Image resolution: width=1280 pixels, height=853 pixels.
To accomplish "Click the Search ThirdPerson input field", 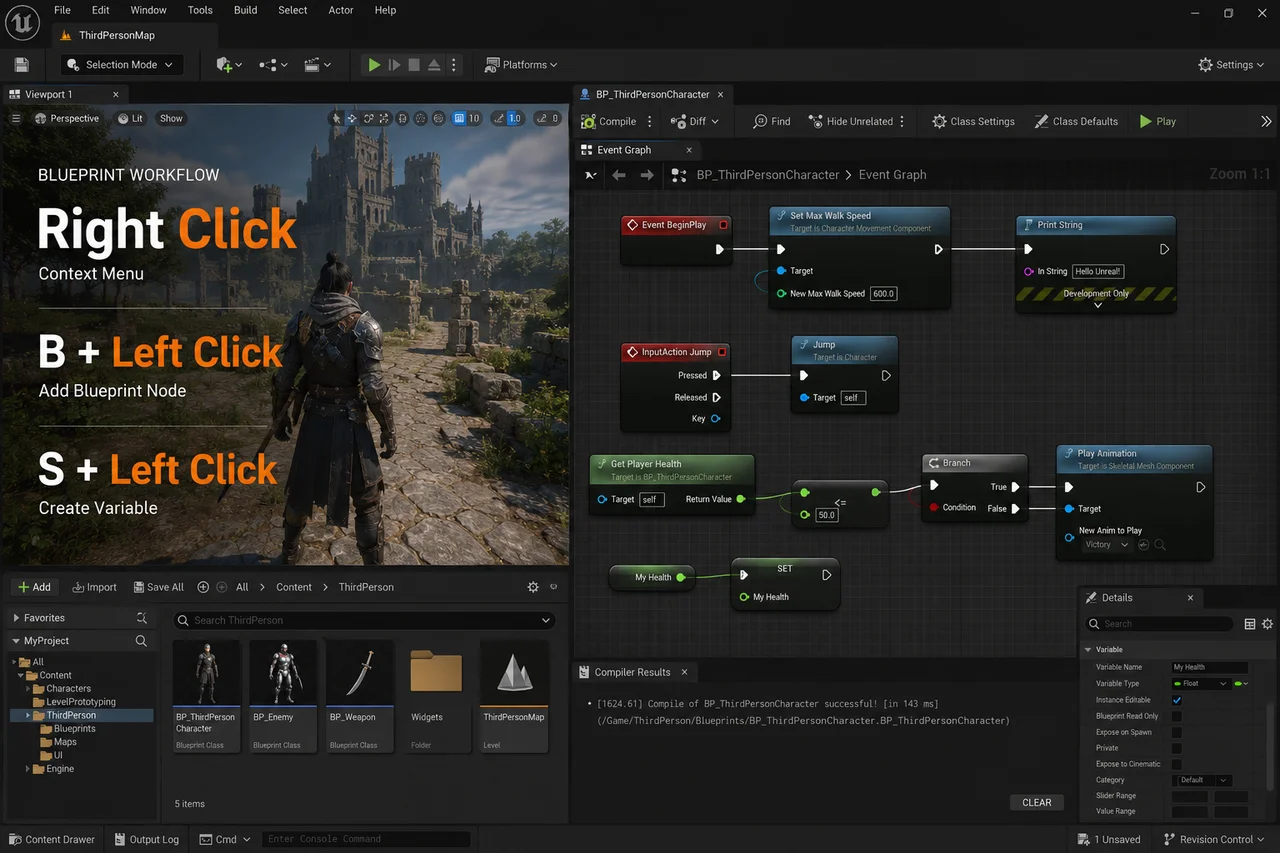I will (x=364, y=620).
